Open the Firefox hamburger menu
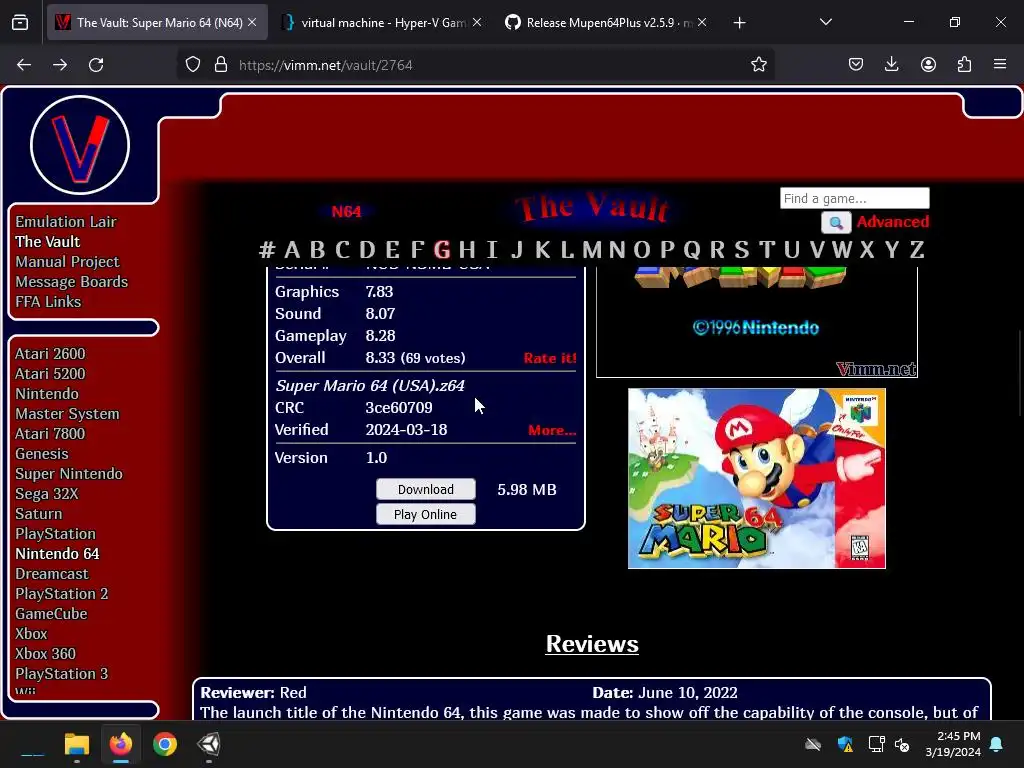 (1000, 65)
